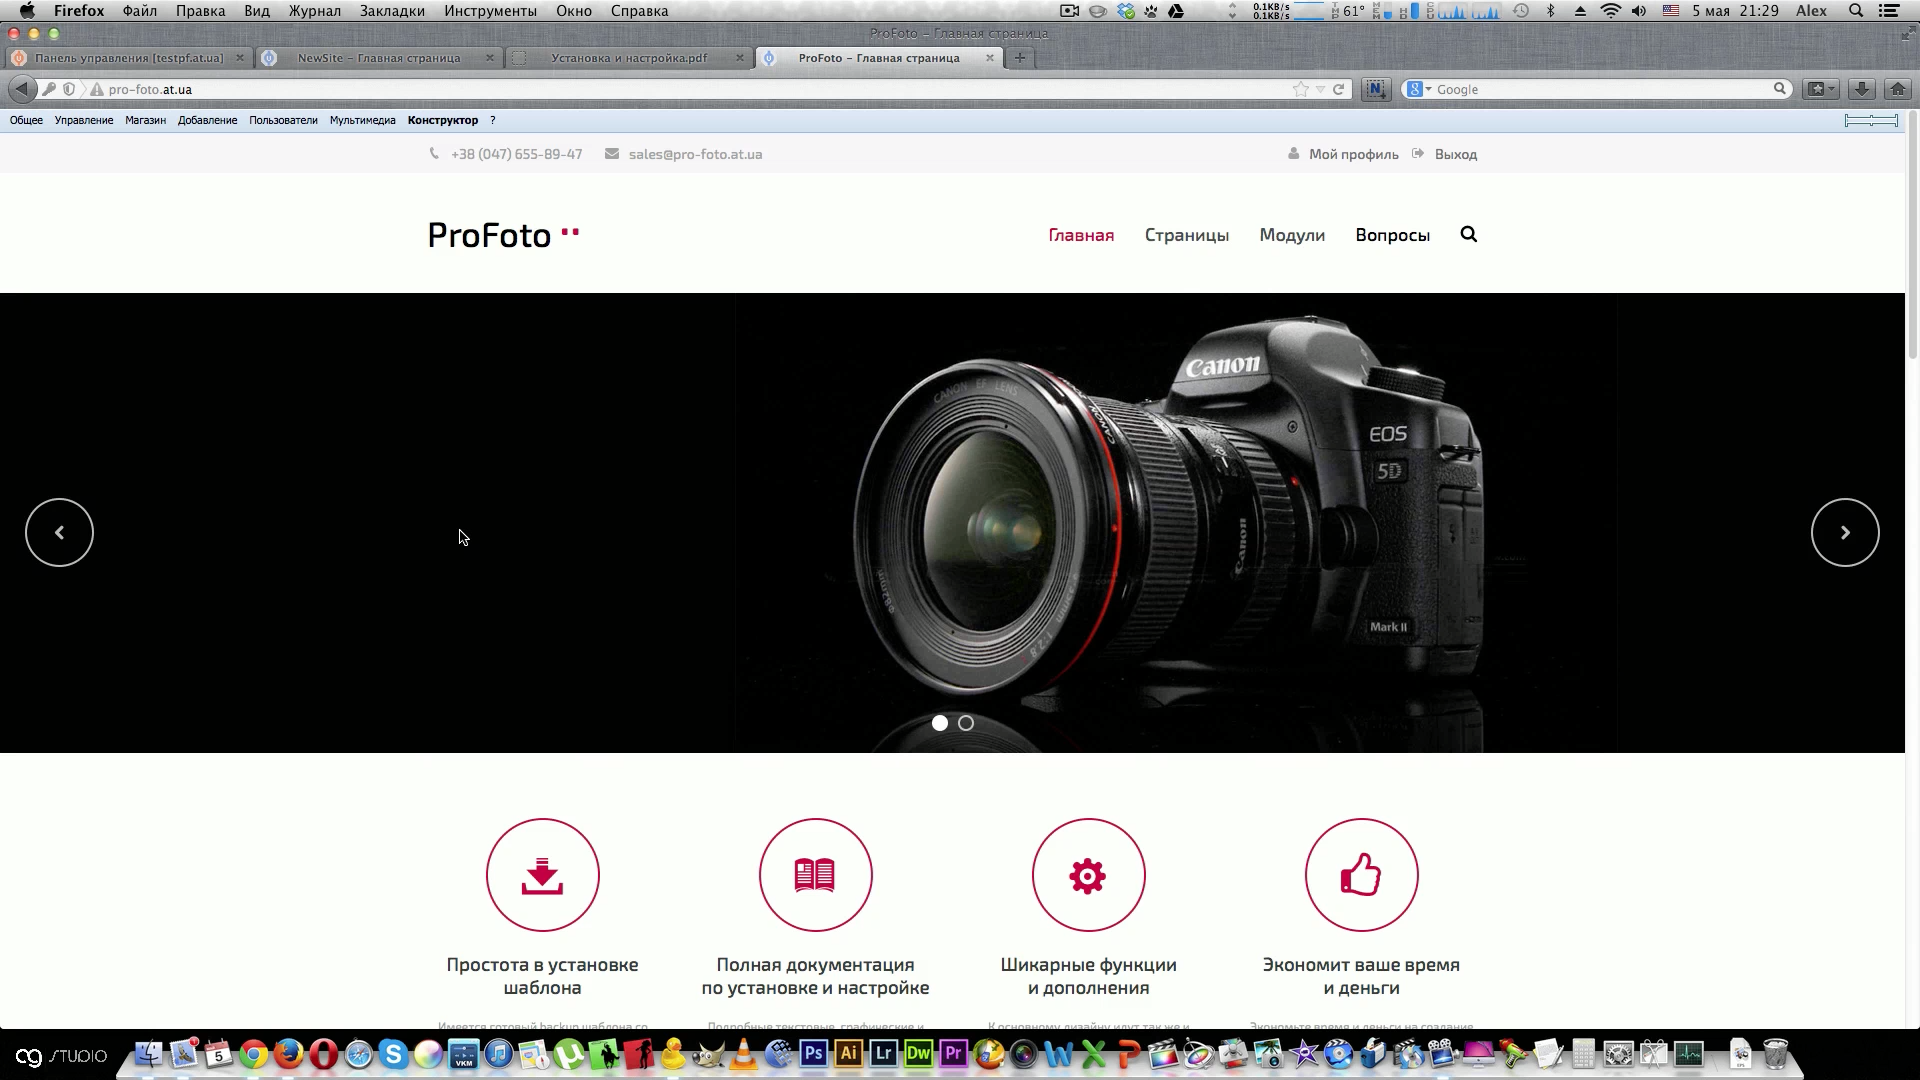Open Opera browser from the dock

coord(324,1054)
